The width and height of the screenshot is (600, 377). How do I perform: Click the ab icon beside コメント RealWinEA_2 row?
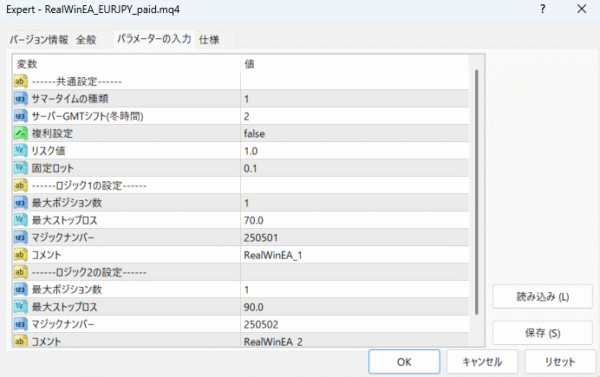[20, 341]
